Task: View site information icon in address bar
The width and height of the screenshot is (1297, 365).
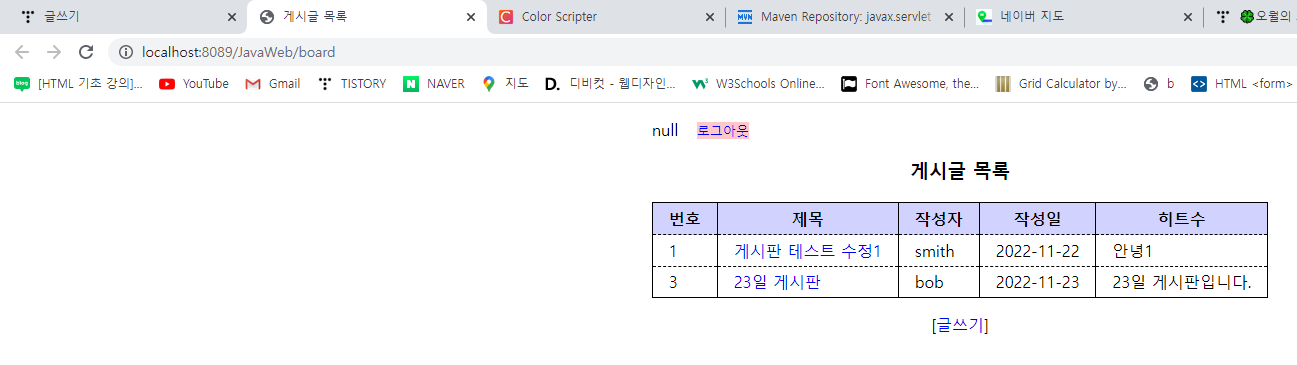Action: pyautogui.click(x=125, y=52)
